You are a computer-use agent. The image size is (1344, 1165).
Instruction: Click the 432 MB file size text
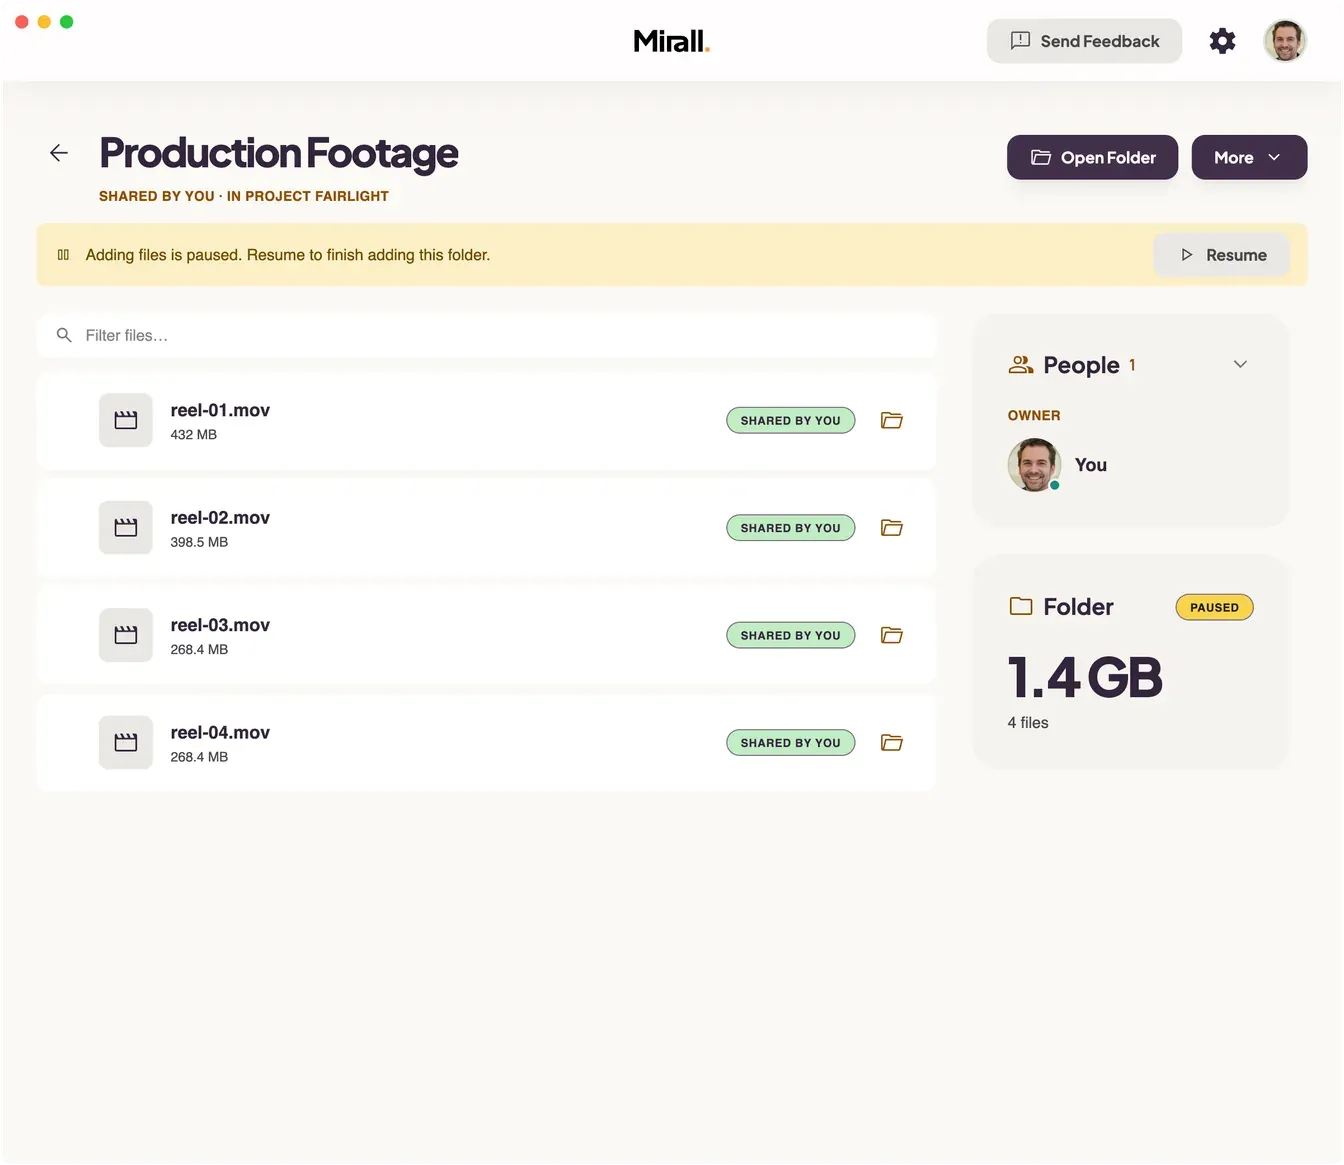tap(193, 435)
